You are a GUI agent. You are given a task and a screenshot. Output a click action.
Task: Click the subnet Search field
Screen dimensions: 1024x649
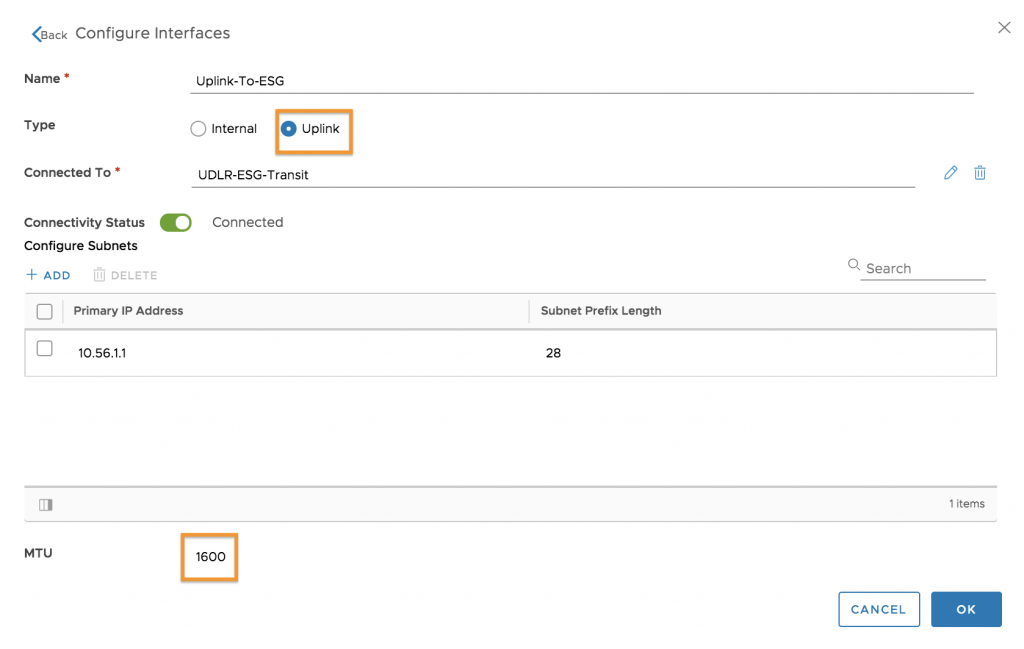[x=922, y=268]
